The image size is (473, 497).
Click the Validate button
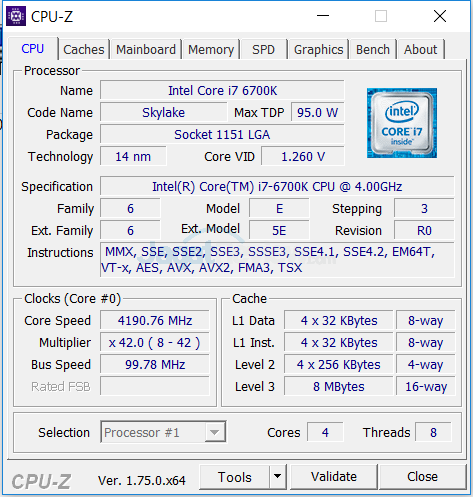click(x=334, y=477)
